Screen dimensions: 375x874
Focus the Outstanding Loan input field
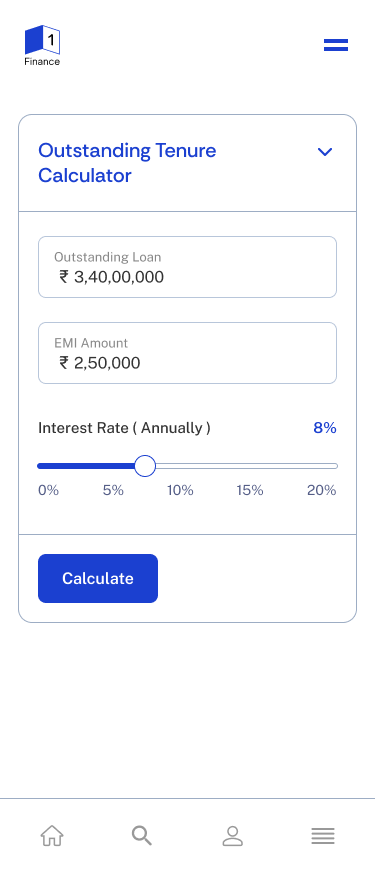(187, 267)
